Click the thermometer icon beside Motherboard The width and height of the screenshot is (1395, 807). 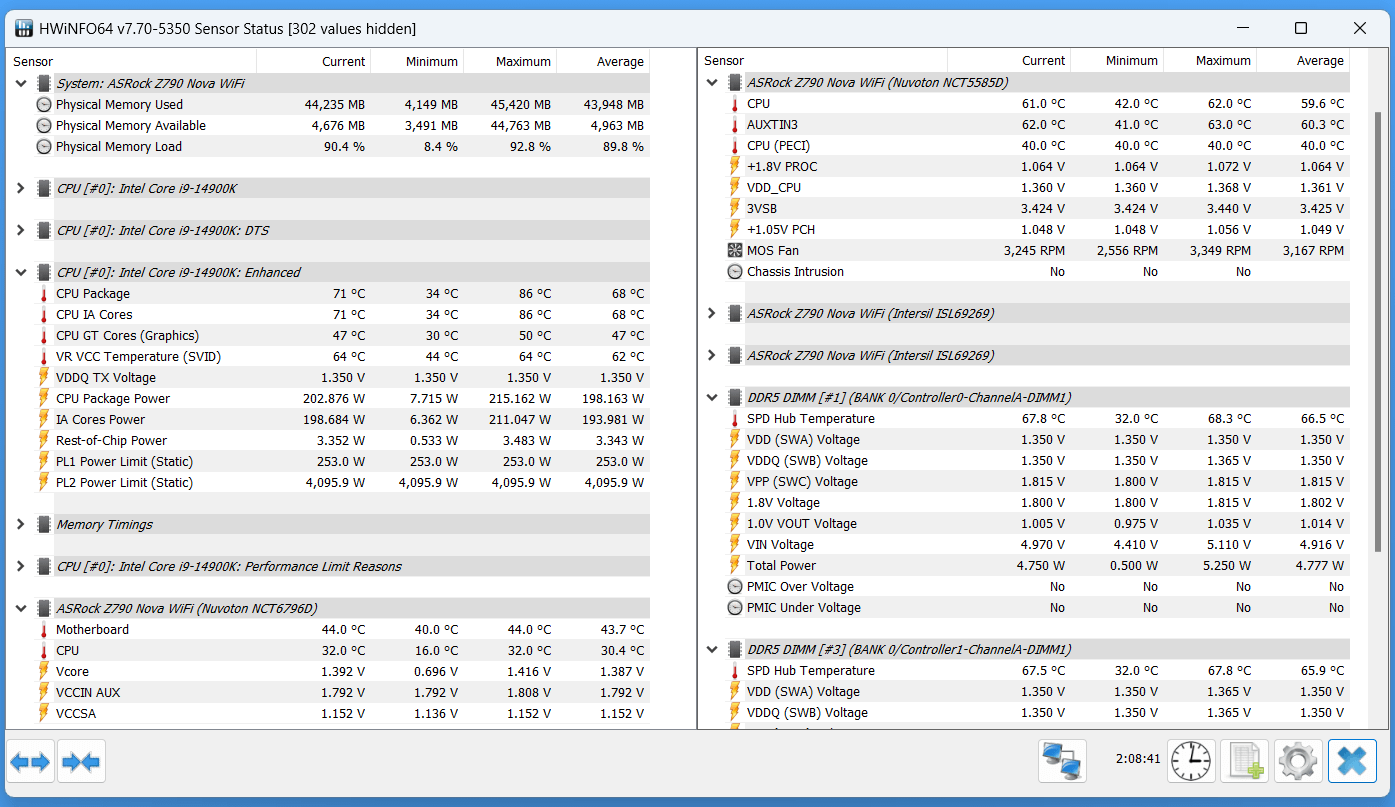click(44, 630)
